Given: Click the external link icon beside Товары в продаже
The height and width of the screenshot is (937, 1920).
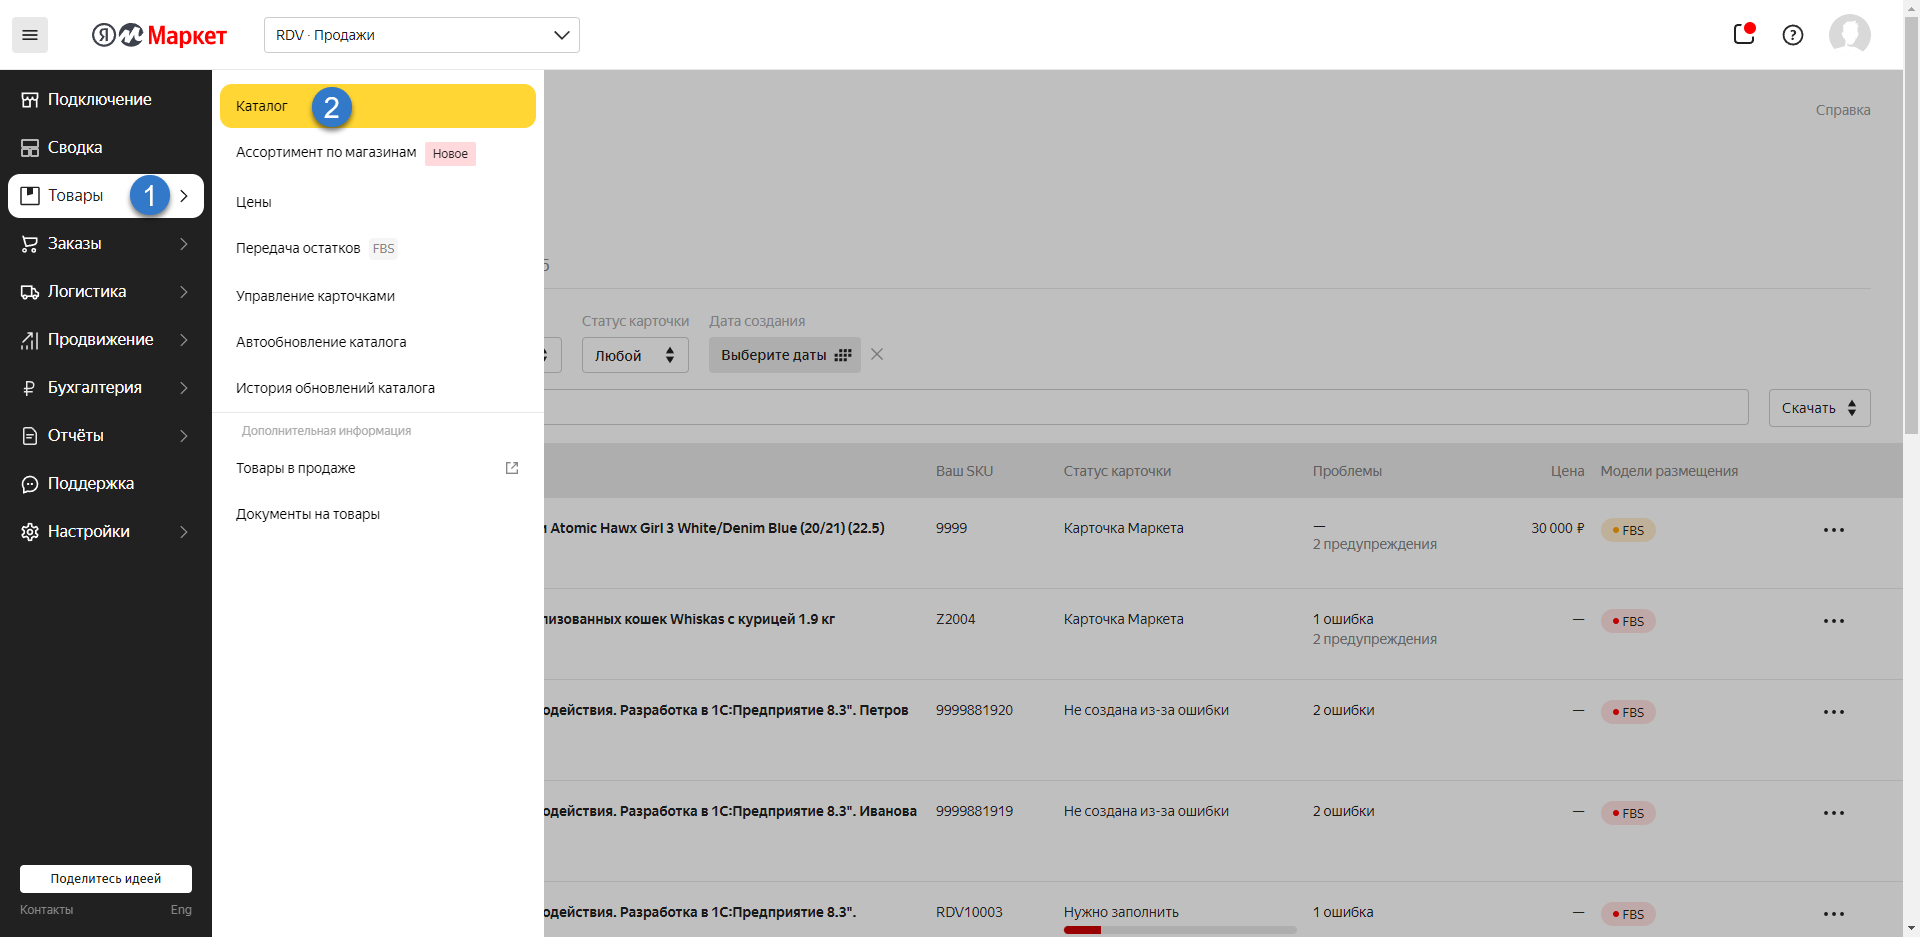Looking at the screenshot, I should point(512,468).
